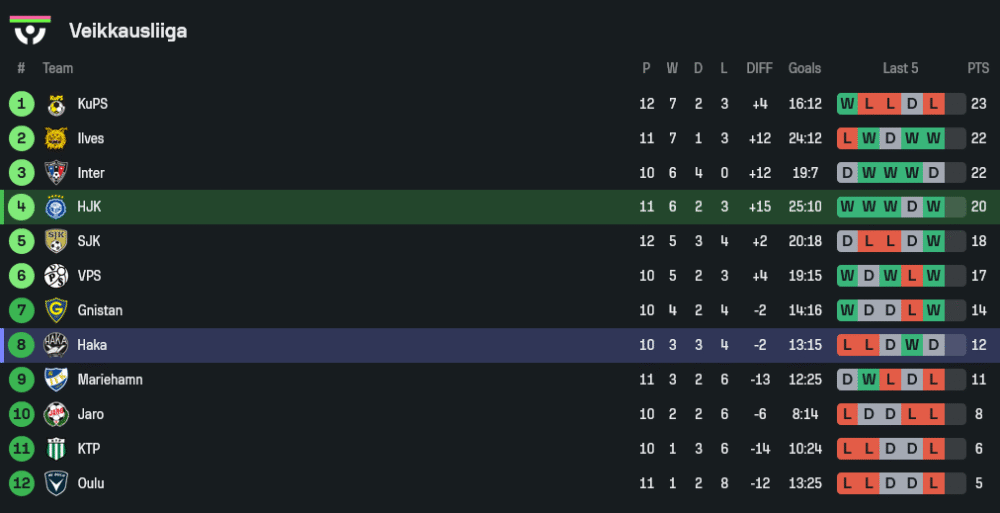
Task: Click the HJK team crest
Action: [56, 207]
